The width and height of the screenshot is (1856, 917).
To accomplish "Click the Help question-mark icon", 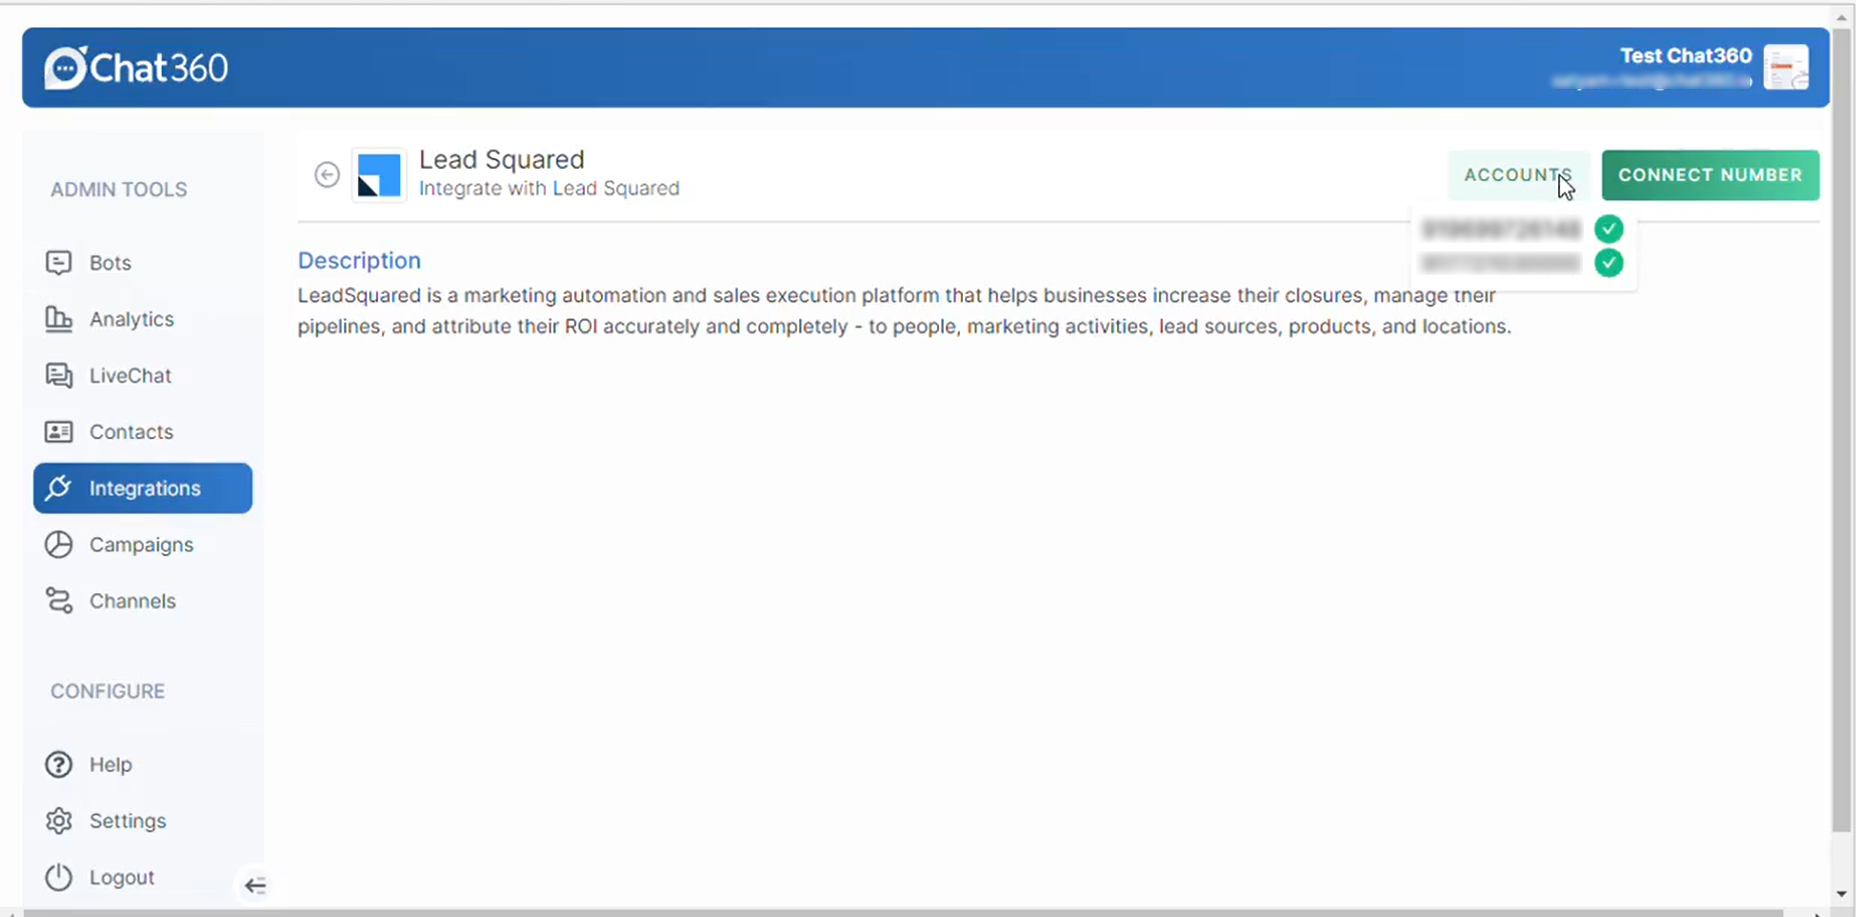I will point(59,764).
